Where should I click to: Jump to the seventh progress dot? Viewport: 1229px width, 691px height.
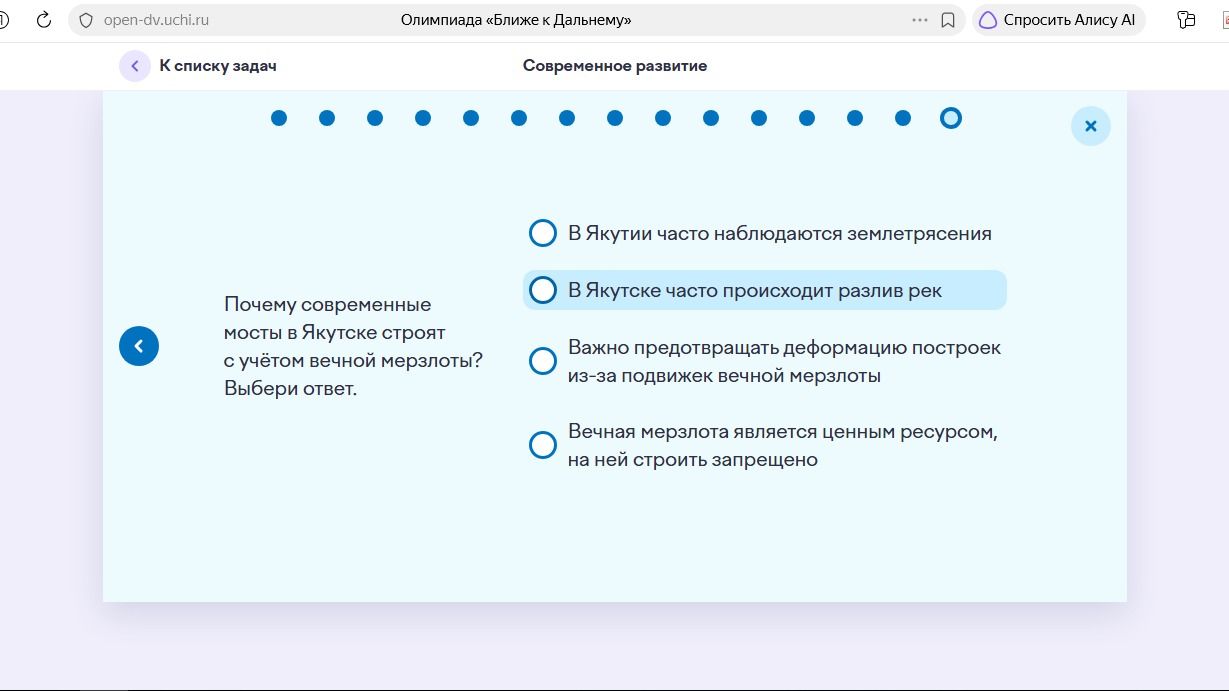coord(567,118)
